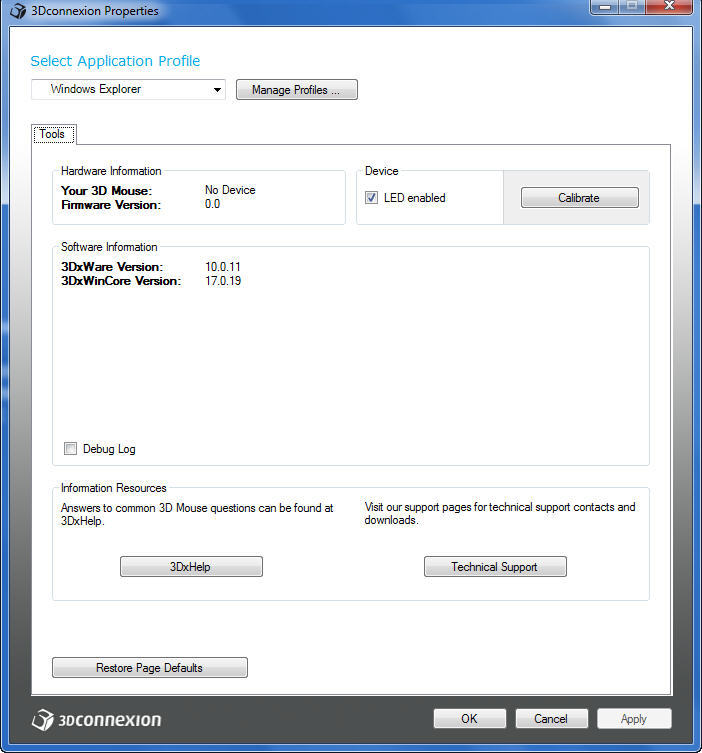The width and height of the screenshot is (702, 753).
Task: Click the 'No Device' value text
Action: click(x=230, y=190)
